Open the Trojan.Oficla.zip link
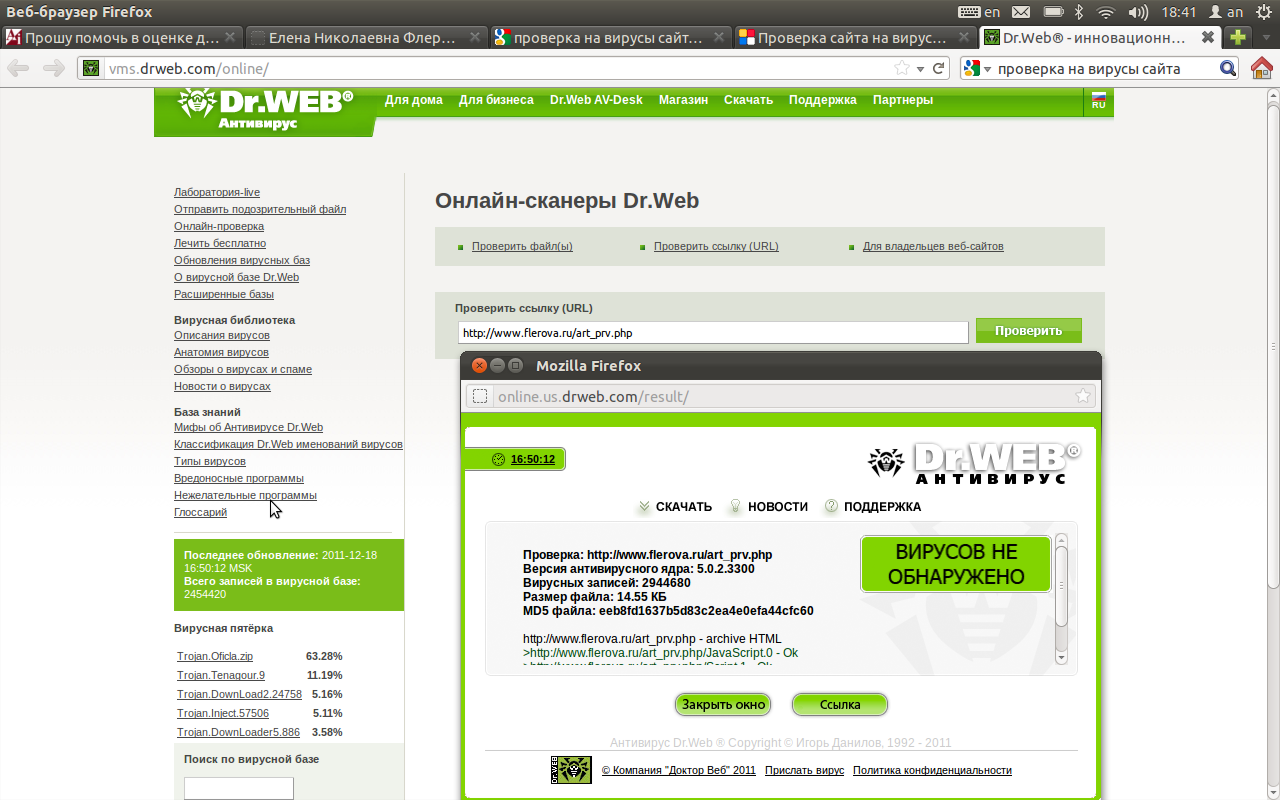Viewport: 1280px width, 800px height. (x=215, y=656)
